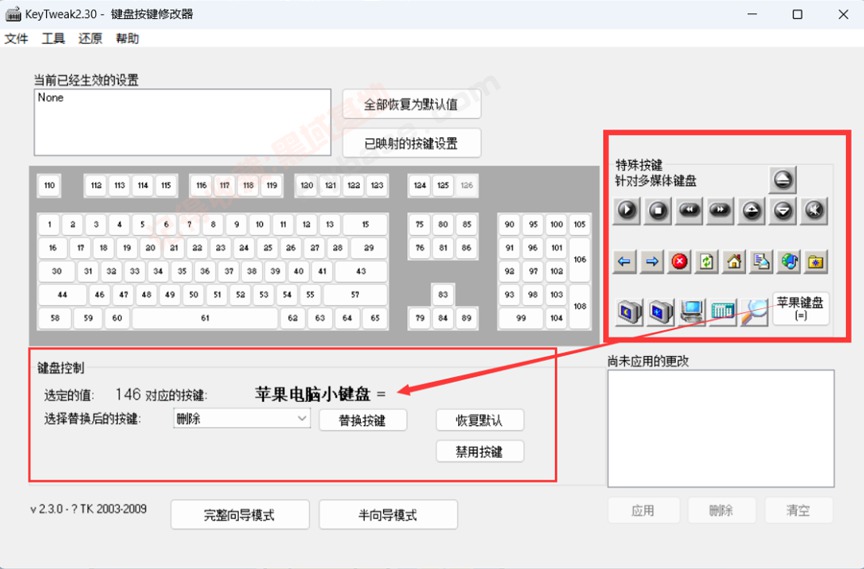Select numpad key 90 on layout

[x=509, y=225]
